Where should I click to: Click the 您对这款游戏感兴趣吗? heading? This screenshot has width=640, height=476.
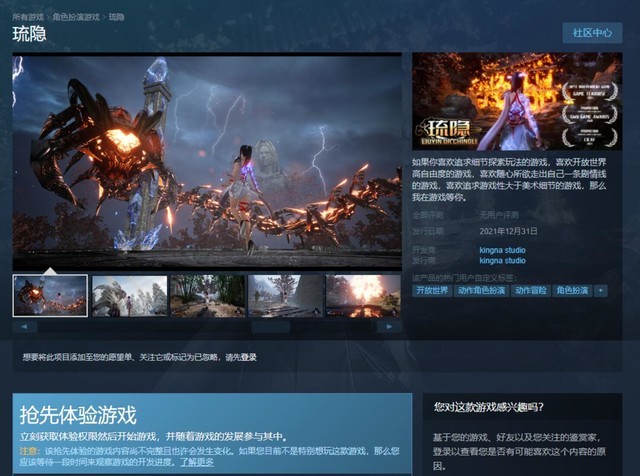(489, 407)
